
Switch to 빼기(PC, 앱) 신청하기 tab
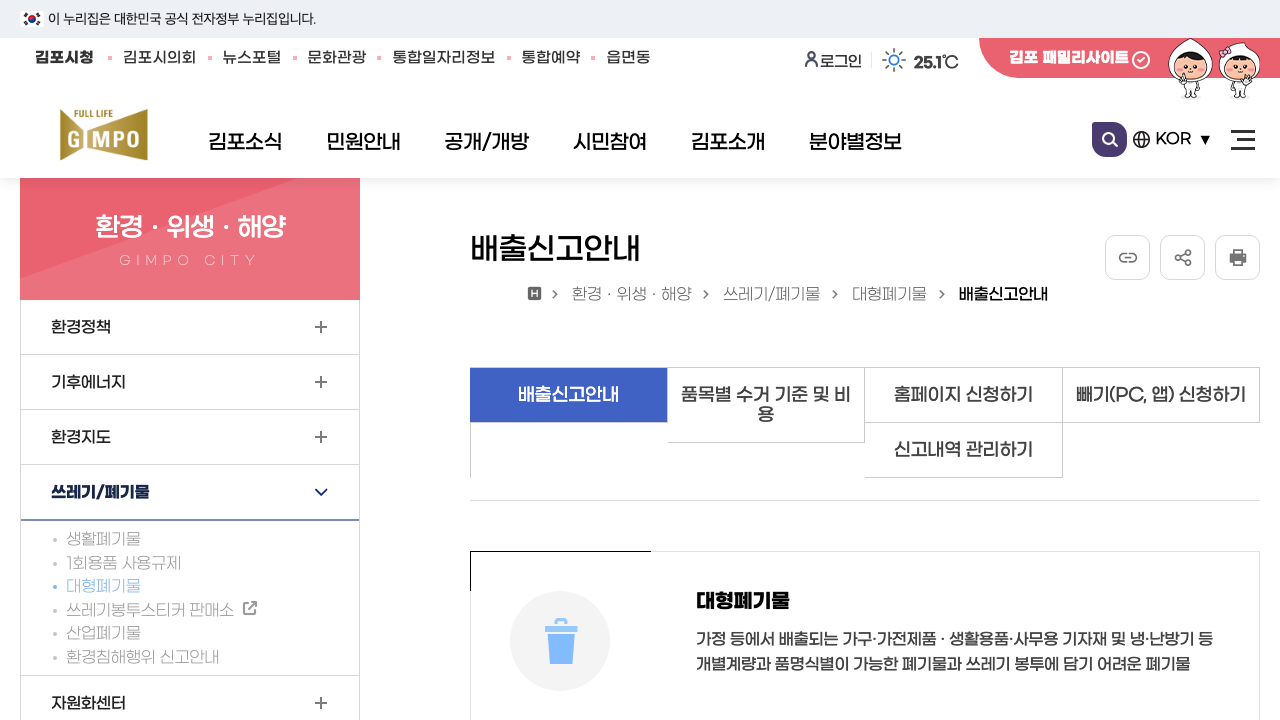pyautogui.click(x=1161, y=395)
